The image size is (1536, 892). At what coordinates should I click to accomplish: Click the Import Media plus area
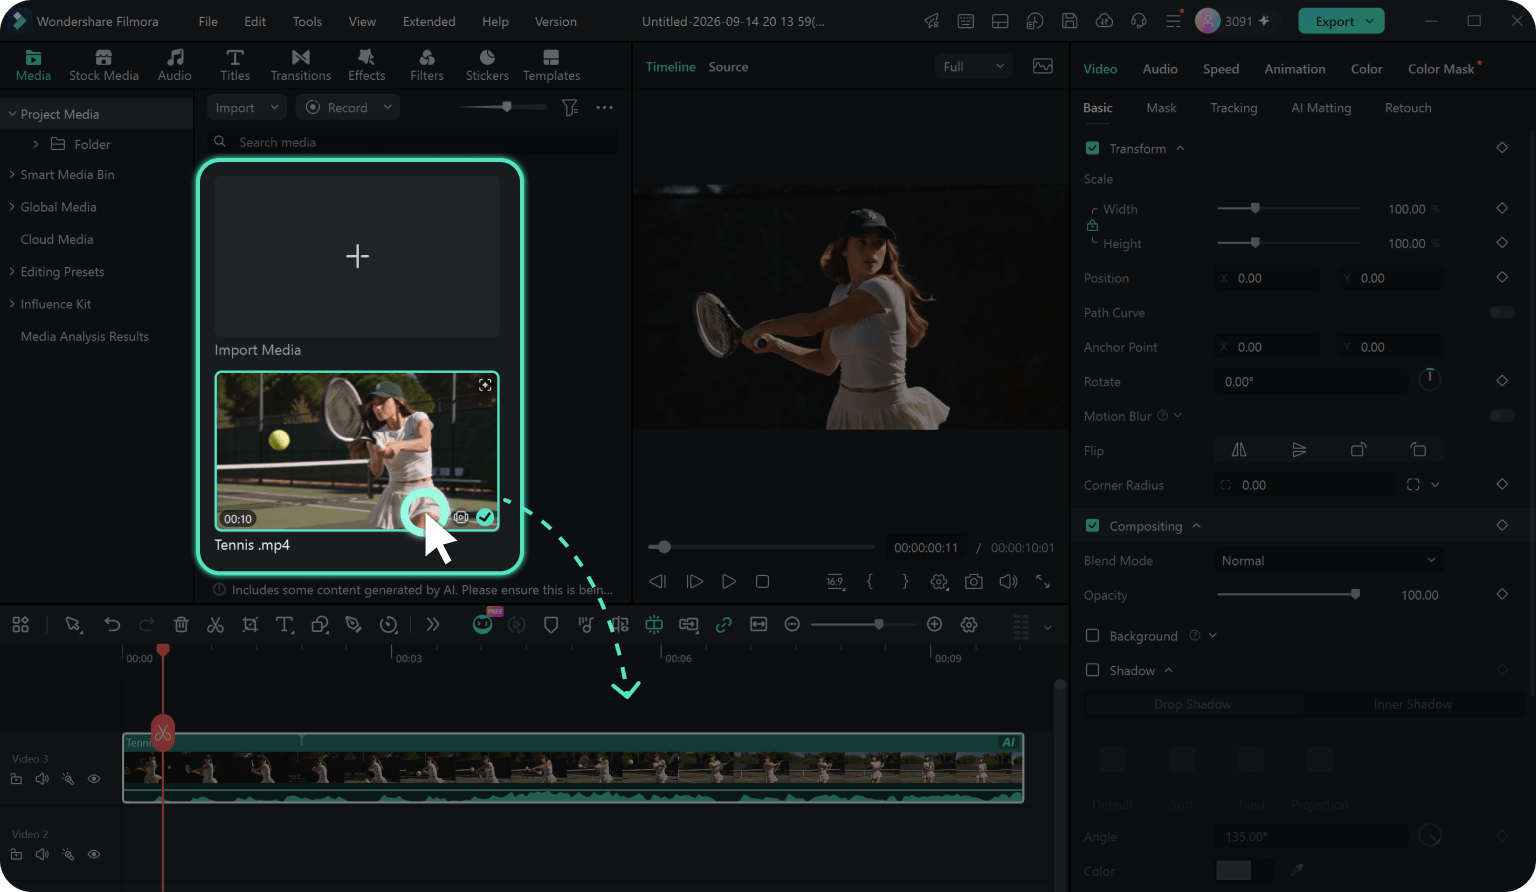357,256
